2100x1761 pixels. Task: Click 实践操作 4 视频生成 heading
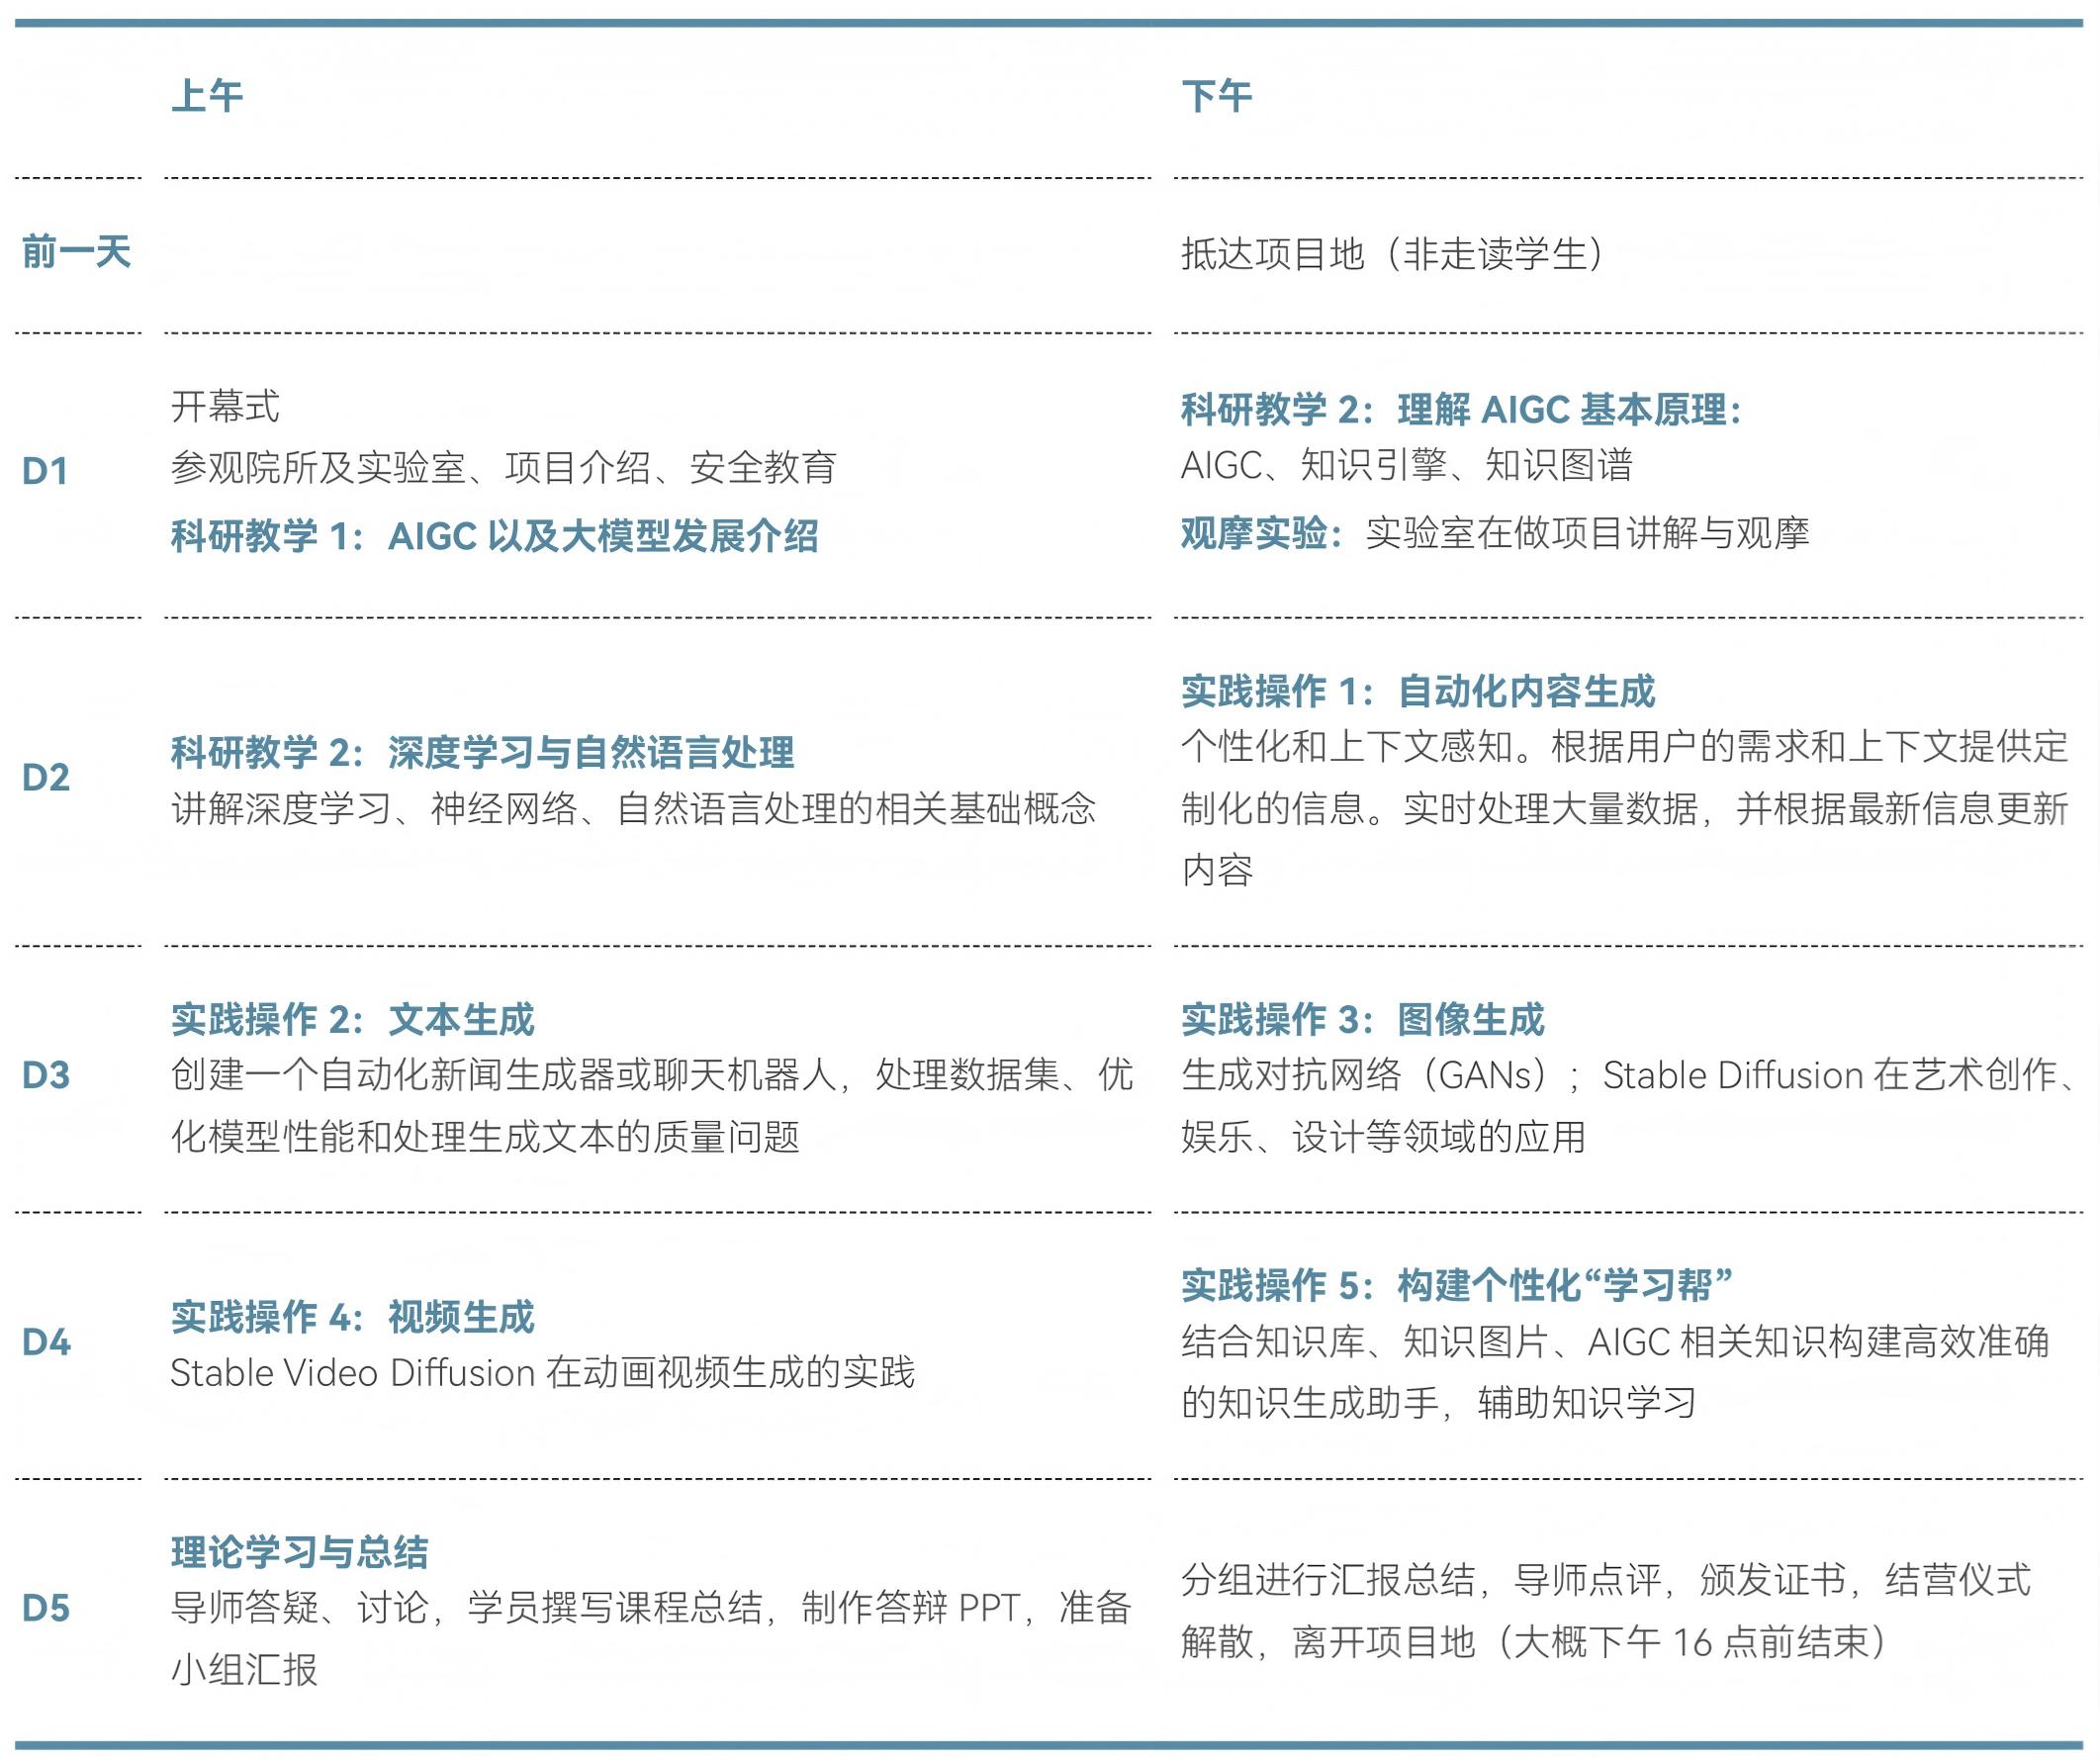[x=352, y=1317]
